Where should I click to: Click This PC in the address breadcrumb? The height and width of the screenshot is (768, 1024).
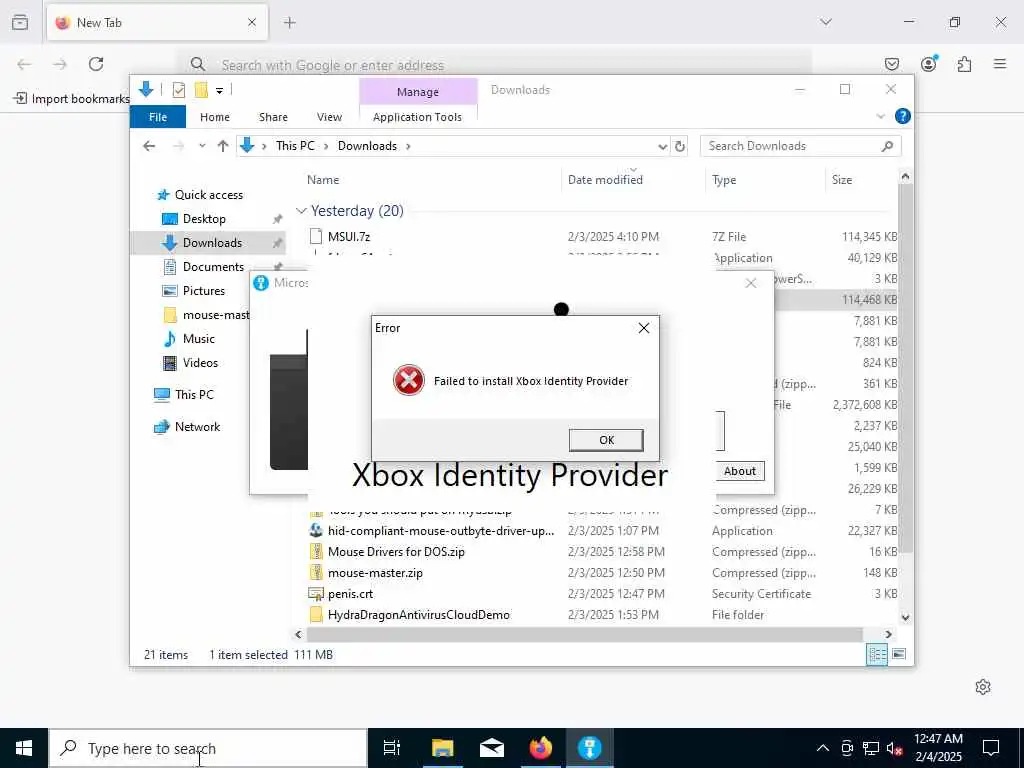tap(295, 146)
